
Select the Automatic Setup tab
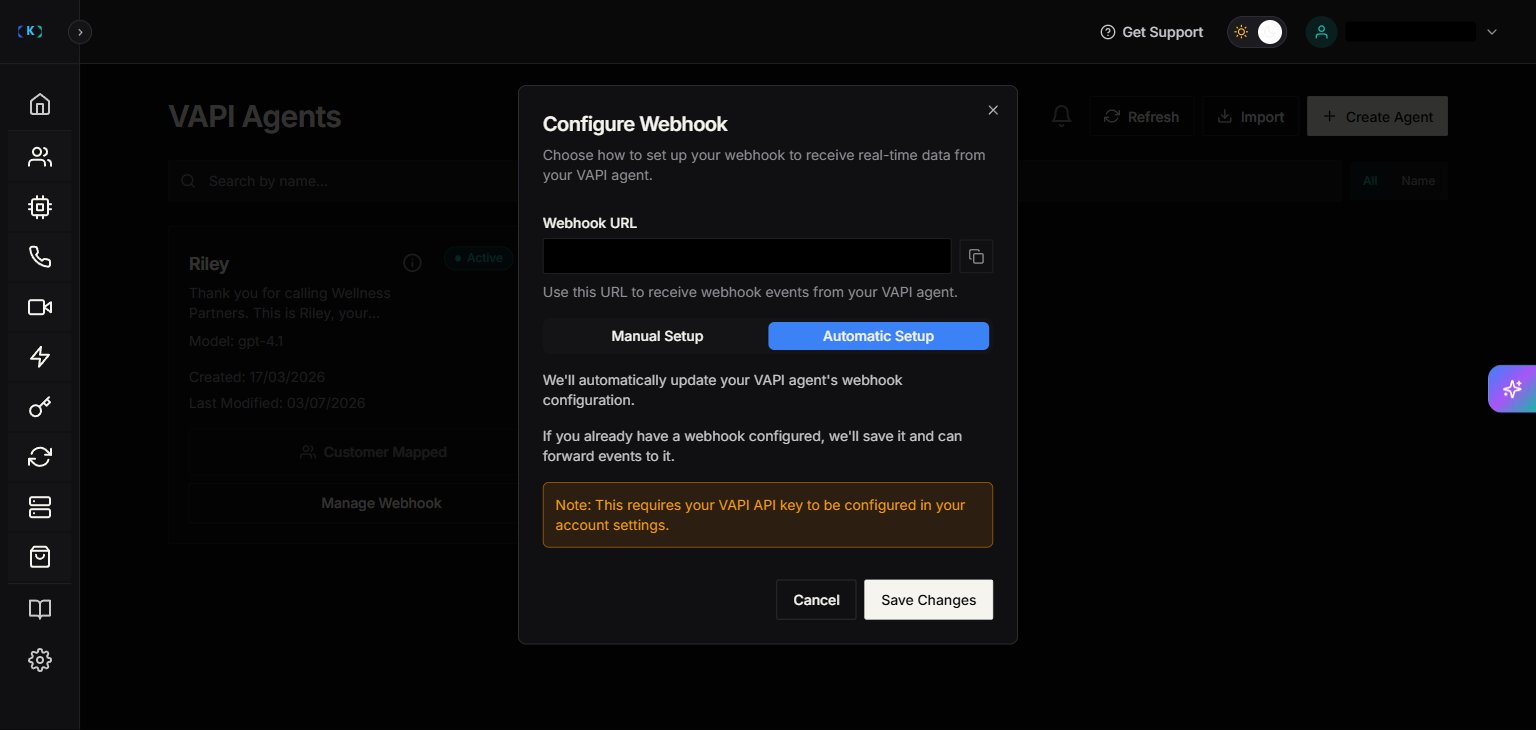coord(878,336)
